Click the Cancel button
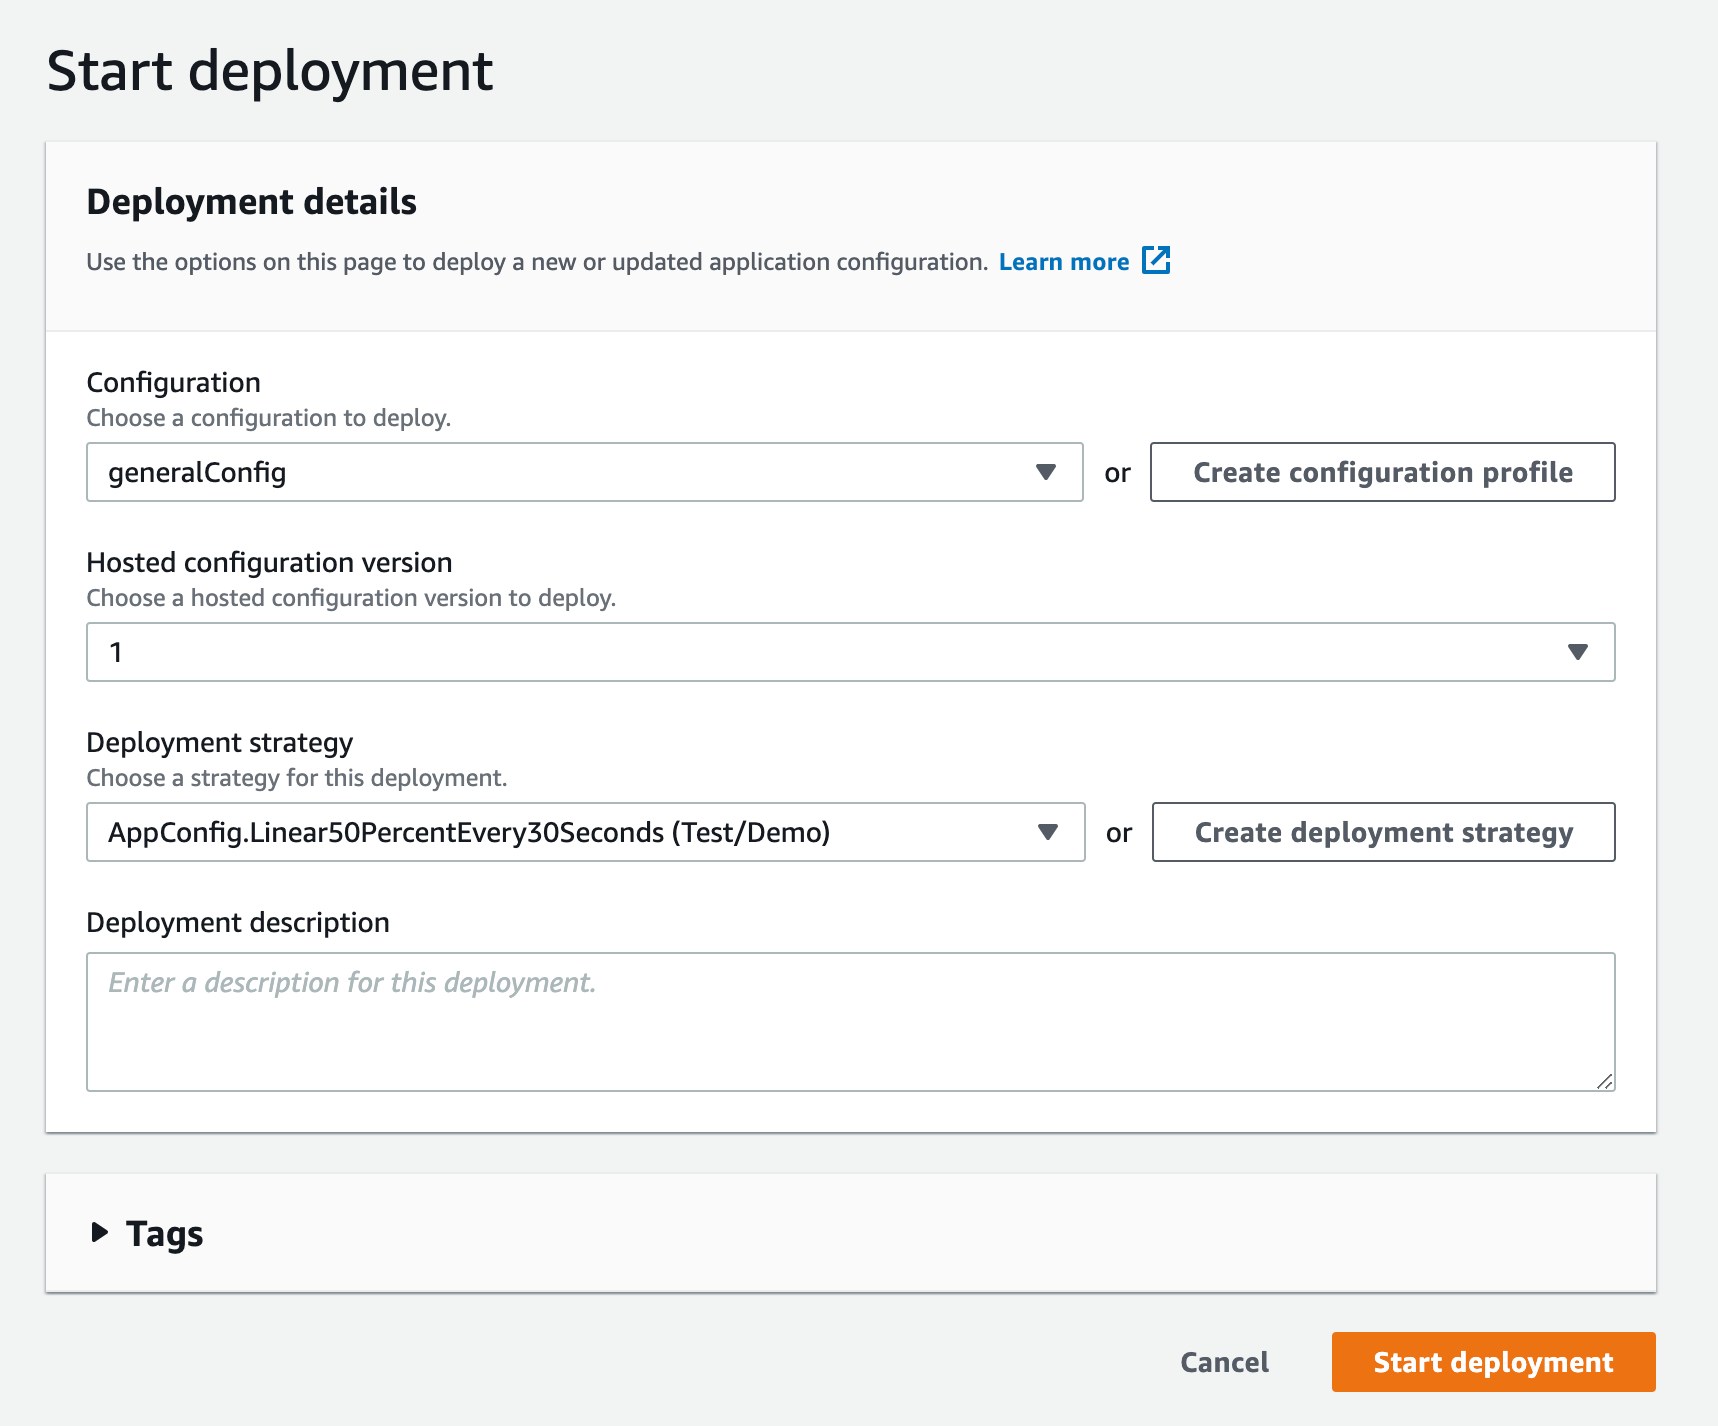Viewport: 1718px width, 1426px height. tap(1224, 1362)
